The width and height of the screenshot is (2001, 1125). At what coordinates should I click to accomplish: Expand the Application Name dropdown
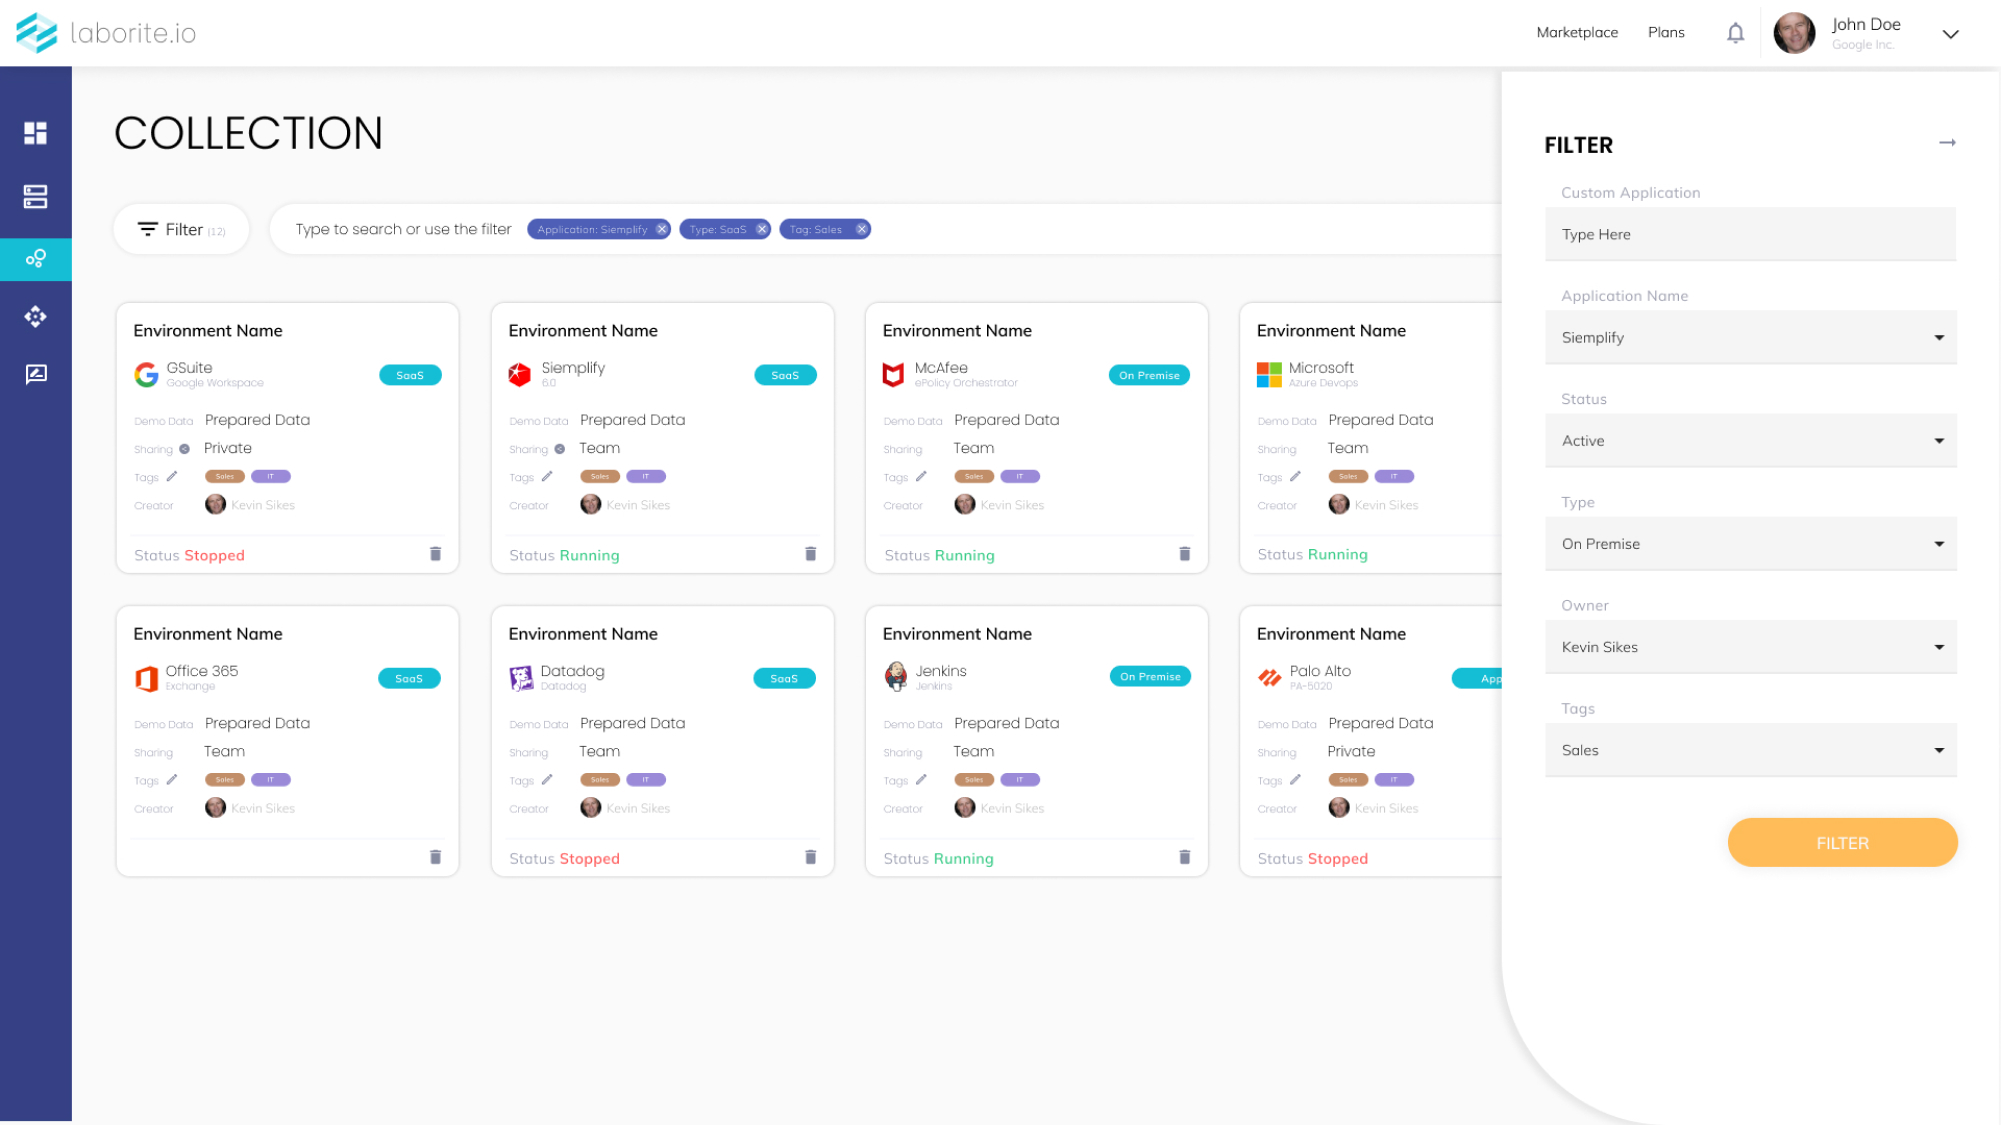[x=1750, y=338]
